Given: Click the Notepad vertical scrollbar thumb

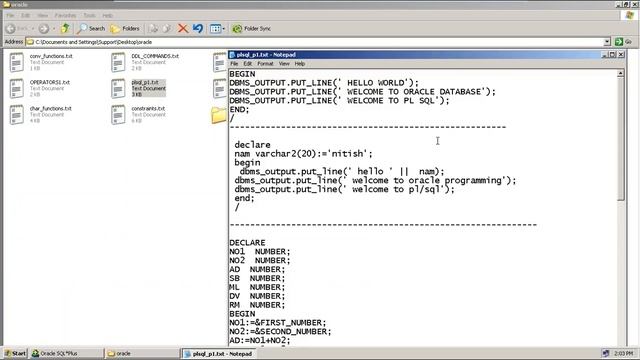Looking at the screenshot, I should coord(620,139).
